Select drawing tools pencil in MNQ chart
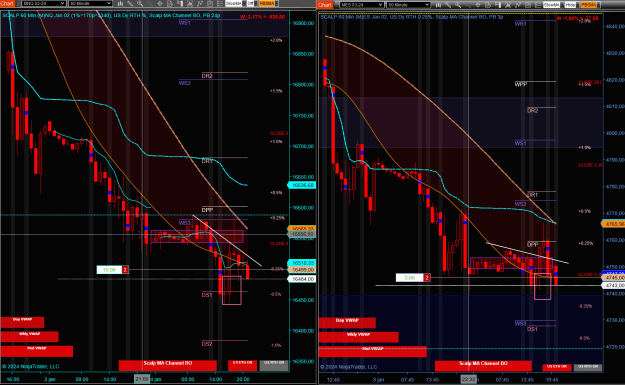The image size is (625, 385). coord(130,4)
